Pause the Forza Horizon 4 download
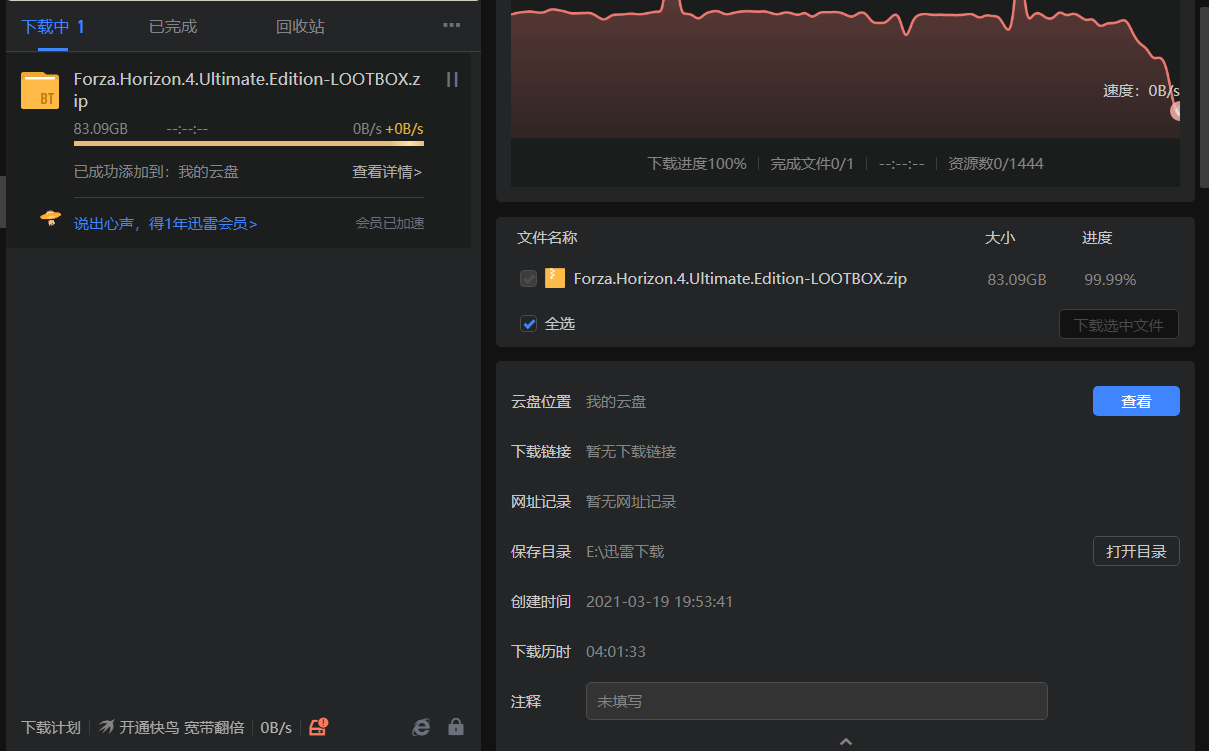The height and width of the screenshot is (751, 1209). coord(452,80)
